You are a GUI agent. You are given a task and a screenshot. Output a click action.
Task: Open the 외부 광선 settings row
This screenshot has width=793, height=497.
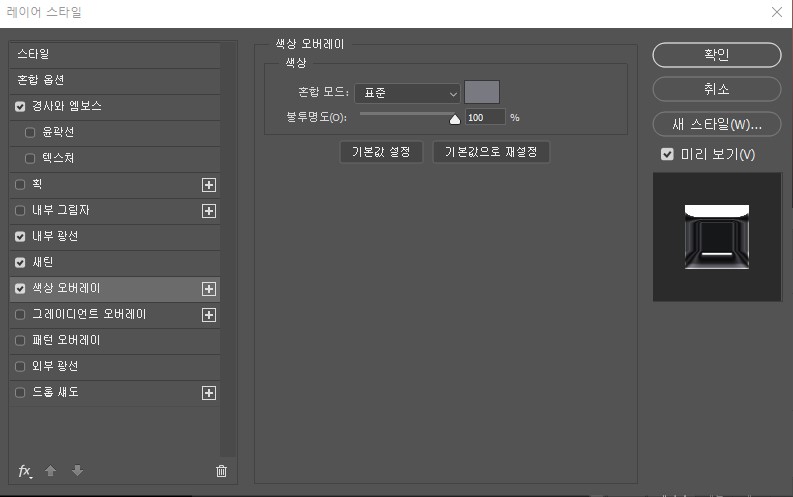[x=115, y=367]
